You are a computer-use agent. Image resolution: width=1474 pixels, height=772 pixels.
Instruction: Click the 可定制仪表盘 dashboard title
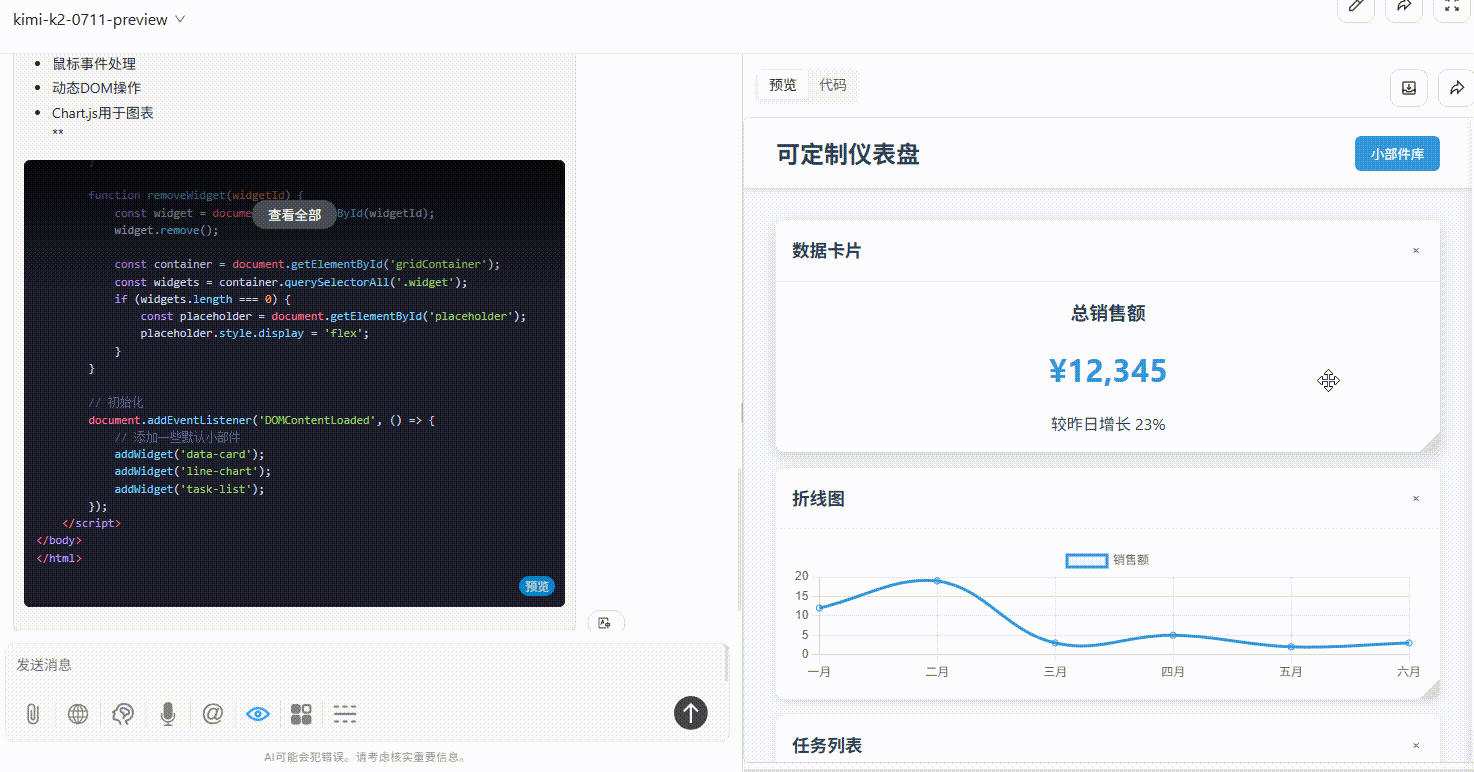pyautogui.click(x=848, y=154)
